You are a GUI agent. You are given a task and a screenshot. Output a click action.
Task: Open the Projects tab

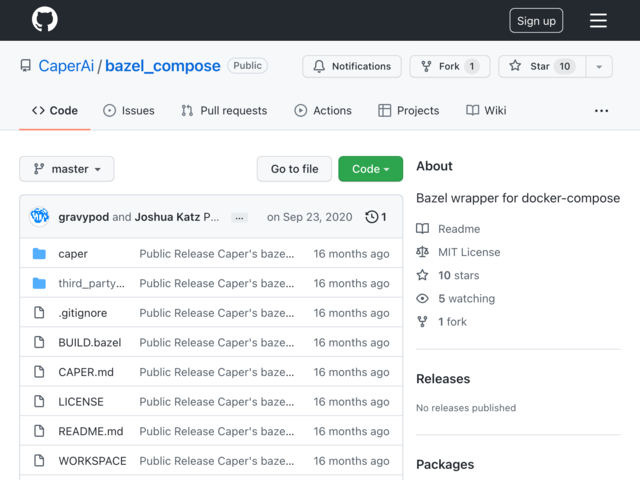point(409,111)
